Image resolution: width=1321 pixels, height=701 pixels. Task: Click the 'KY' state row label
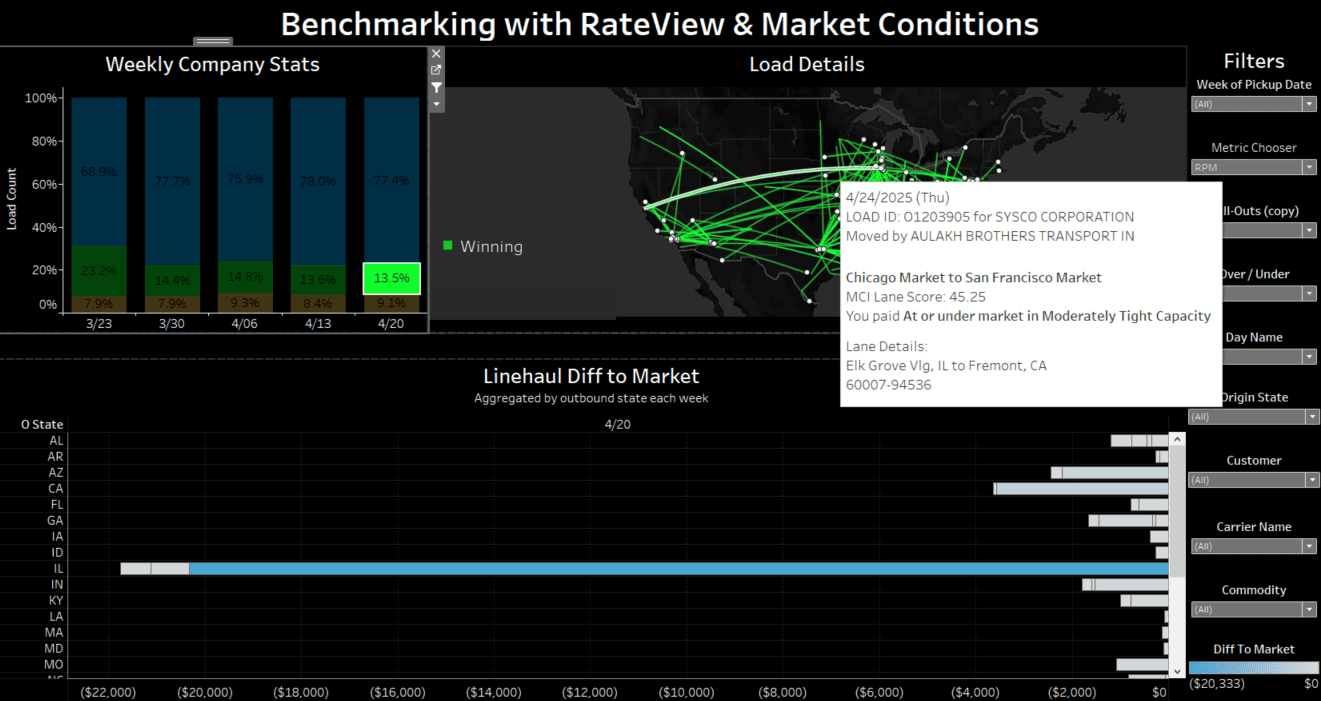(56, 600)
